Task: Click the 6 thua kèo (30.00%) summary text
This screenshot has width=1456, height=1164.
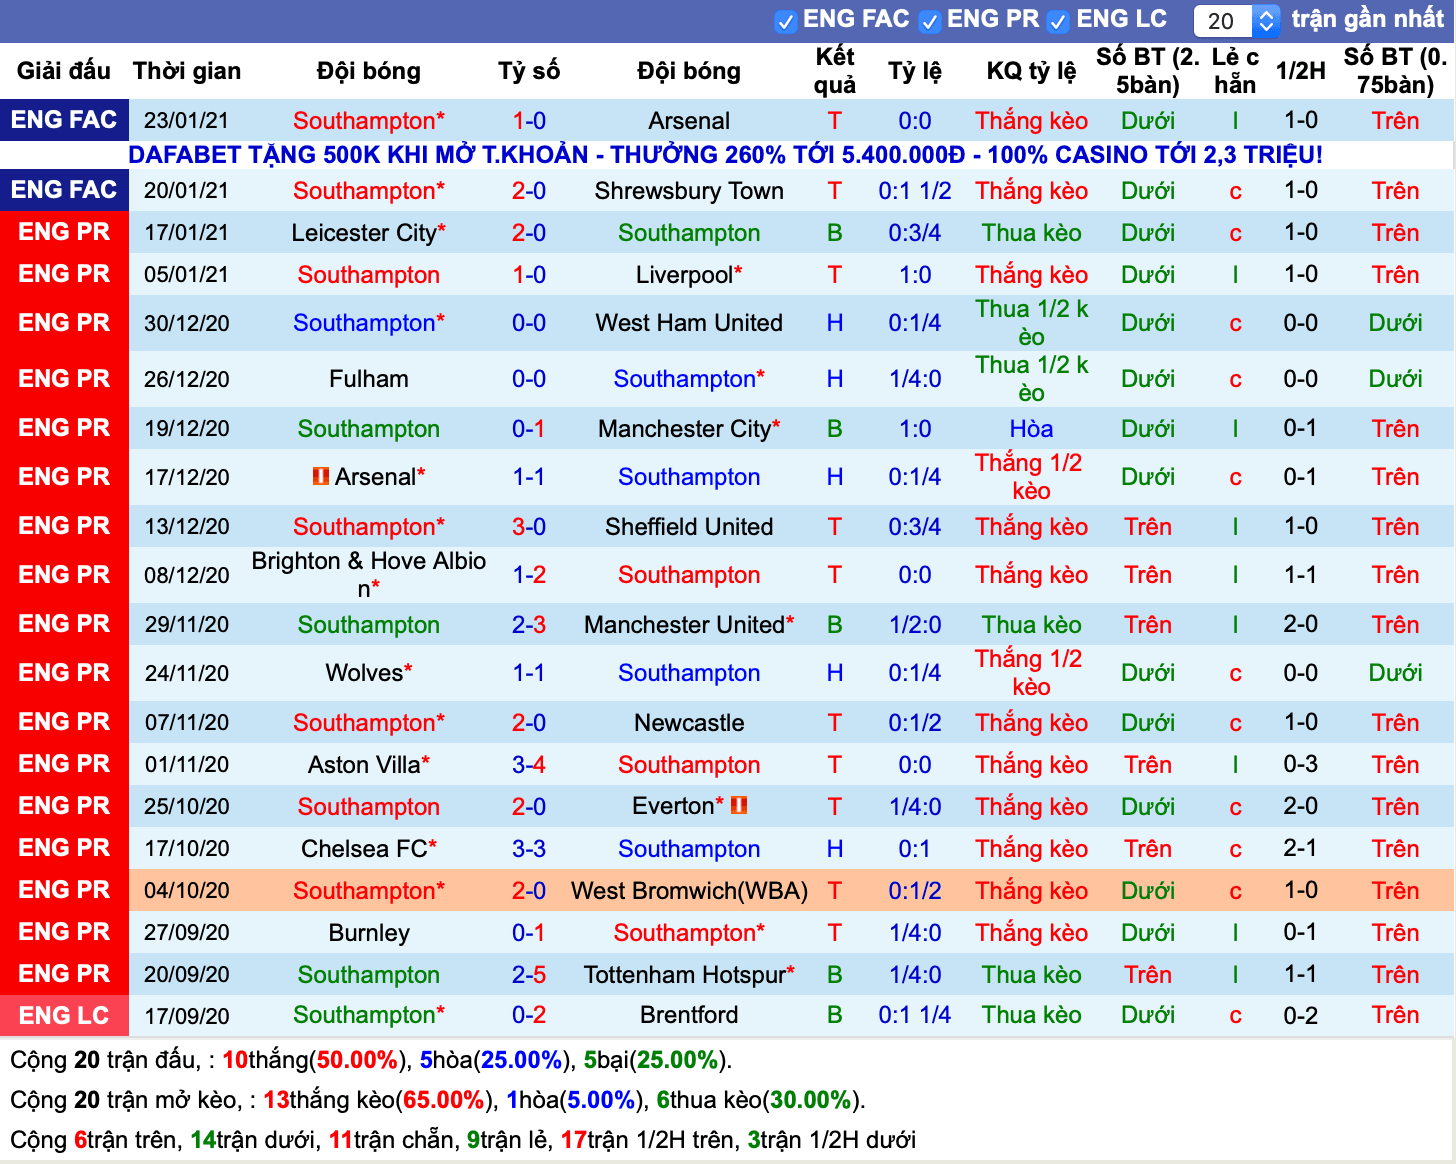Action: coord(758,1100)
